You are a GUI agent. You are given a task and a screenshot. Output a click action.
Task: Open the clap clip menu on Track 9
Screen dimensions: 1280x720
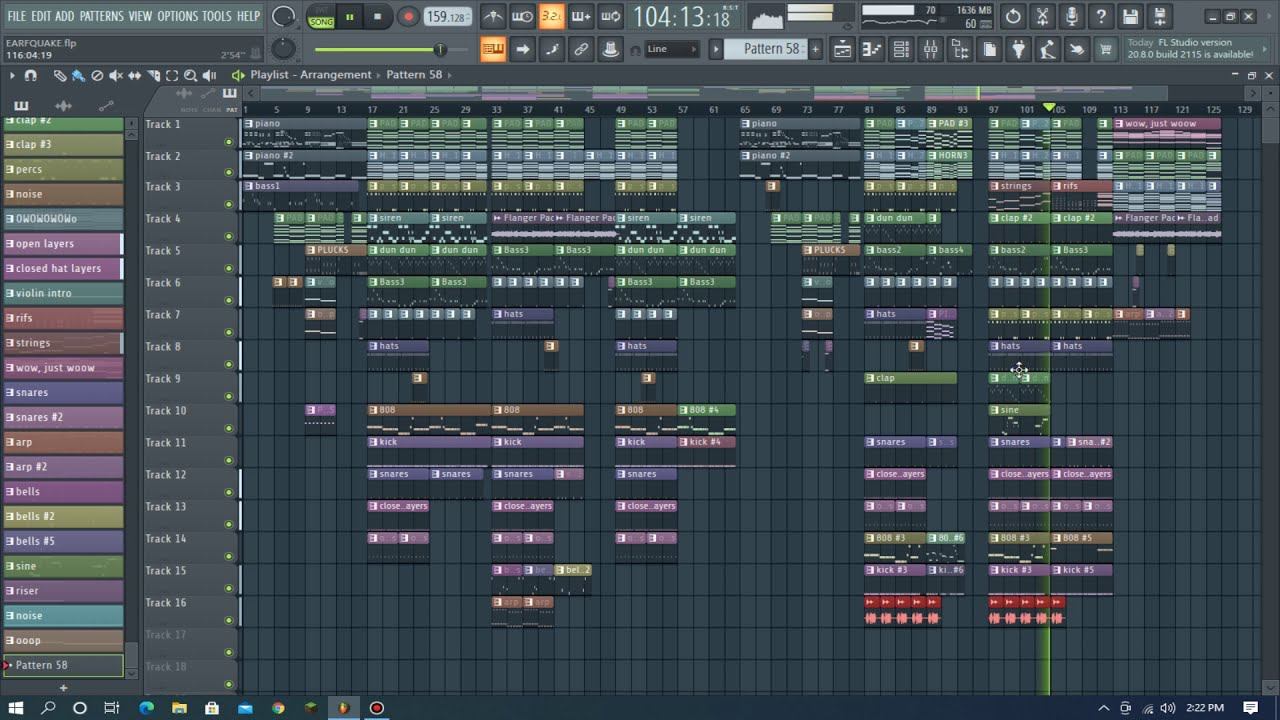(x=870, y=378)
